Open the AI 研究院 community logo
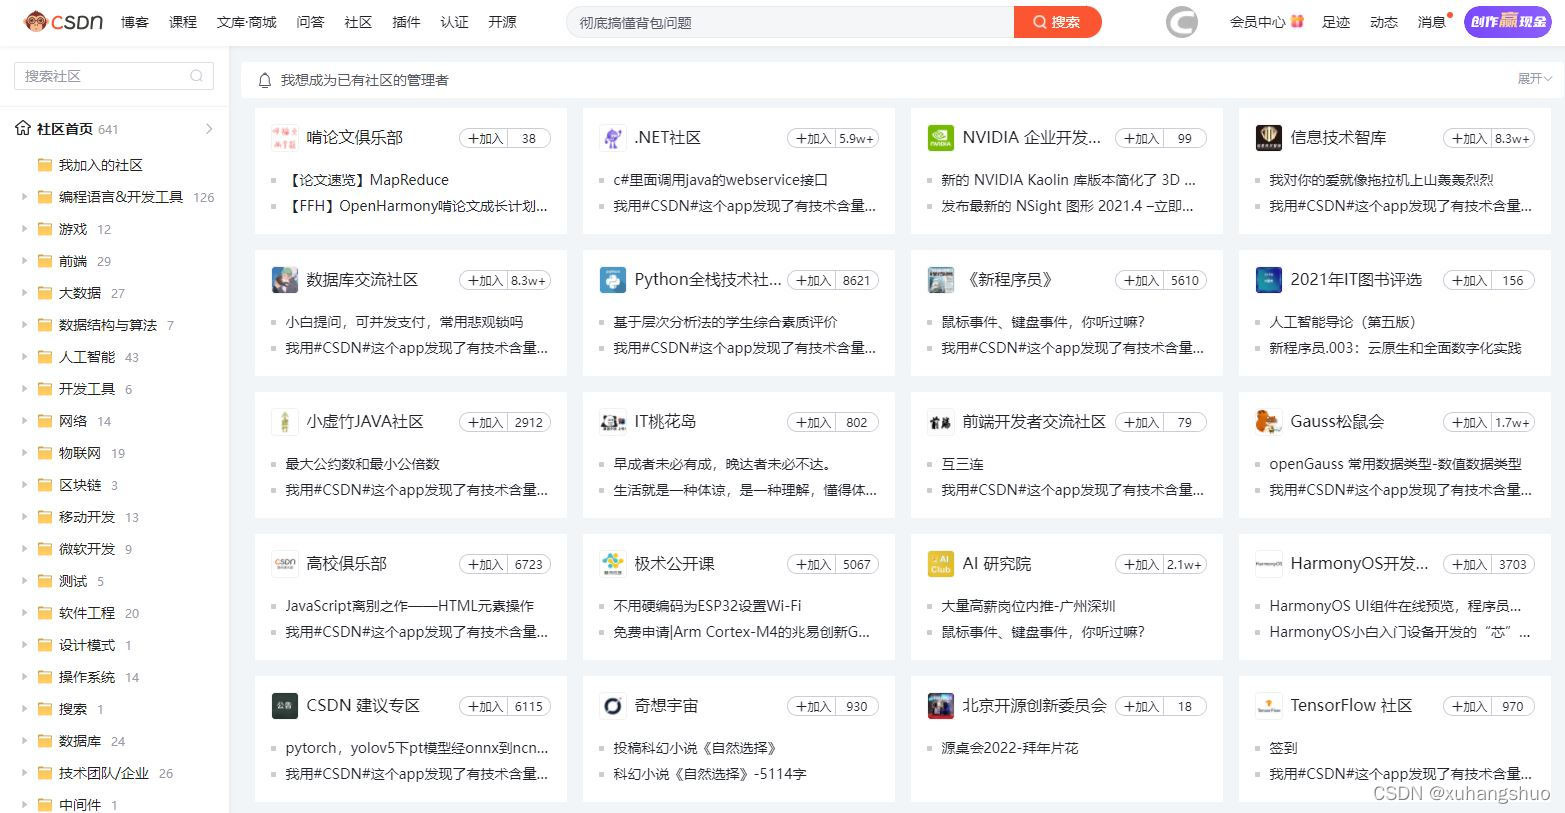Viewport: 1565px width, 813px height. tap(941, 564)
